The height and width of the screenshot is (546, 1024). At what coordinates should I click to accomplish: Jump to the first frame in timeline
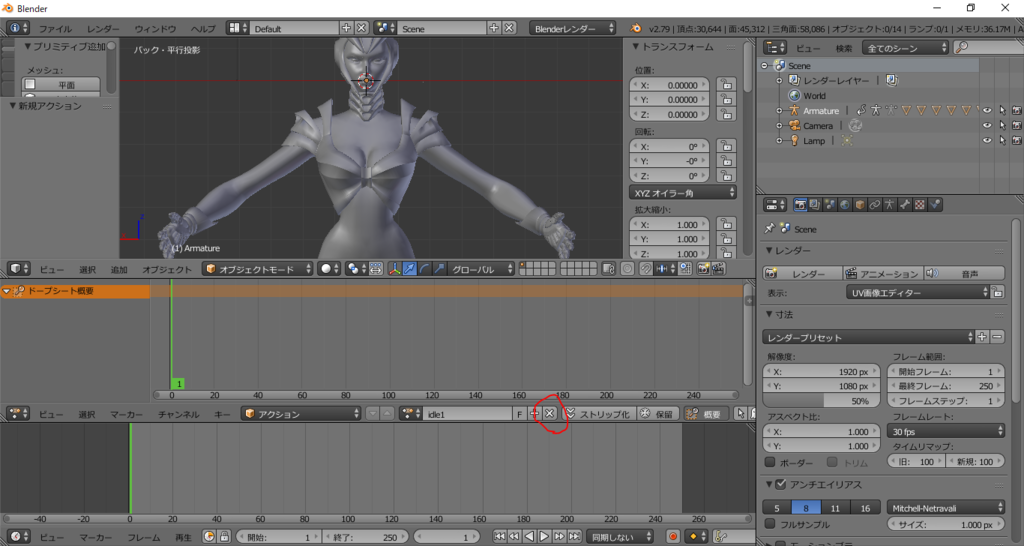pos(500,537)
